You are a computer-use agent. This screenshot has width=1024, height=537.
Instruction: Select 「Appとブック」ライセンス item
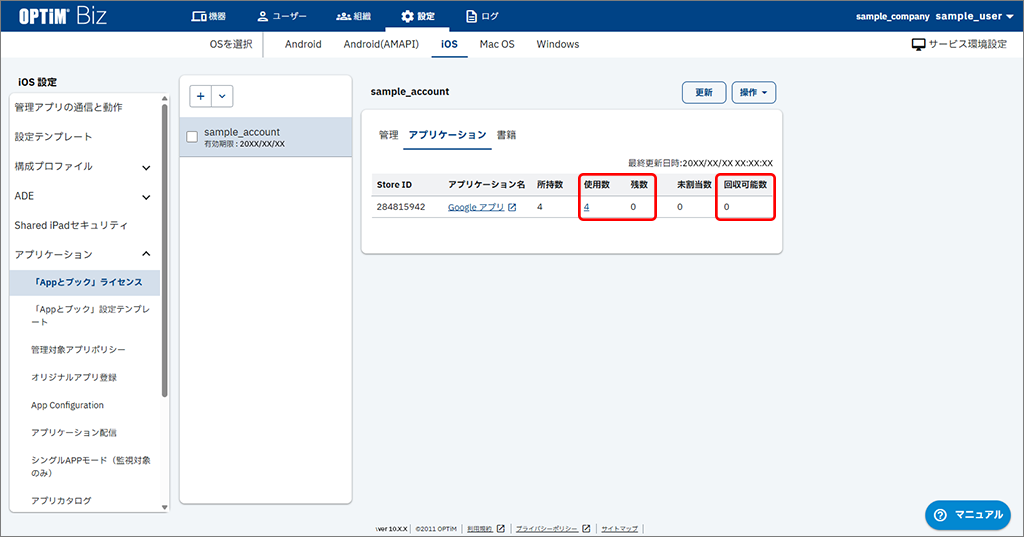tap(85, 282)
